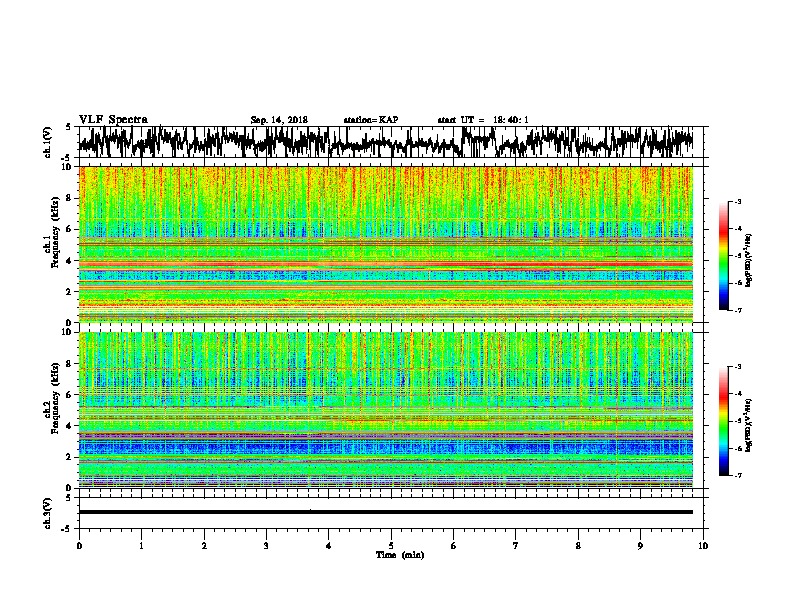792x612 pixels.
Task: Click the "2" kHz tick on ch.1 frequency axis
Action: click(70, 292)
